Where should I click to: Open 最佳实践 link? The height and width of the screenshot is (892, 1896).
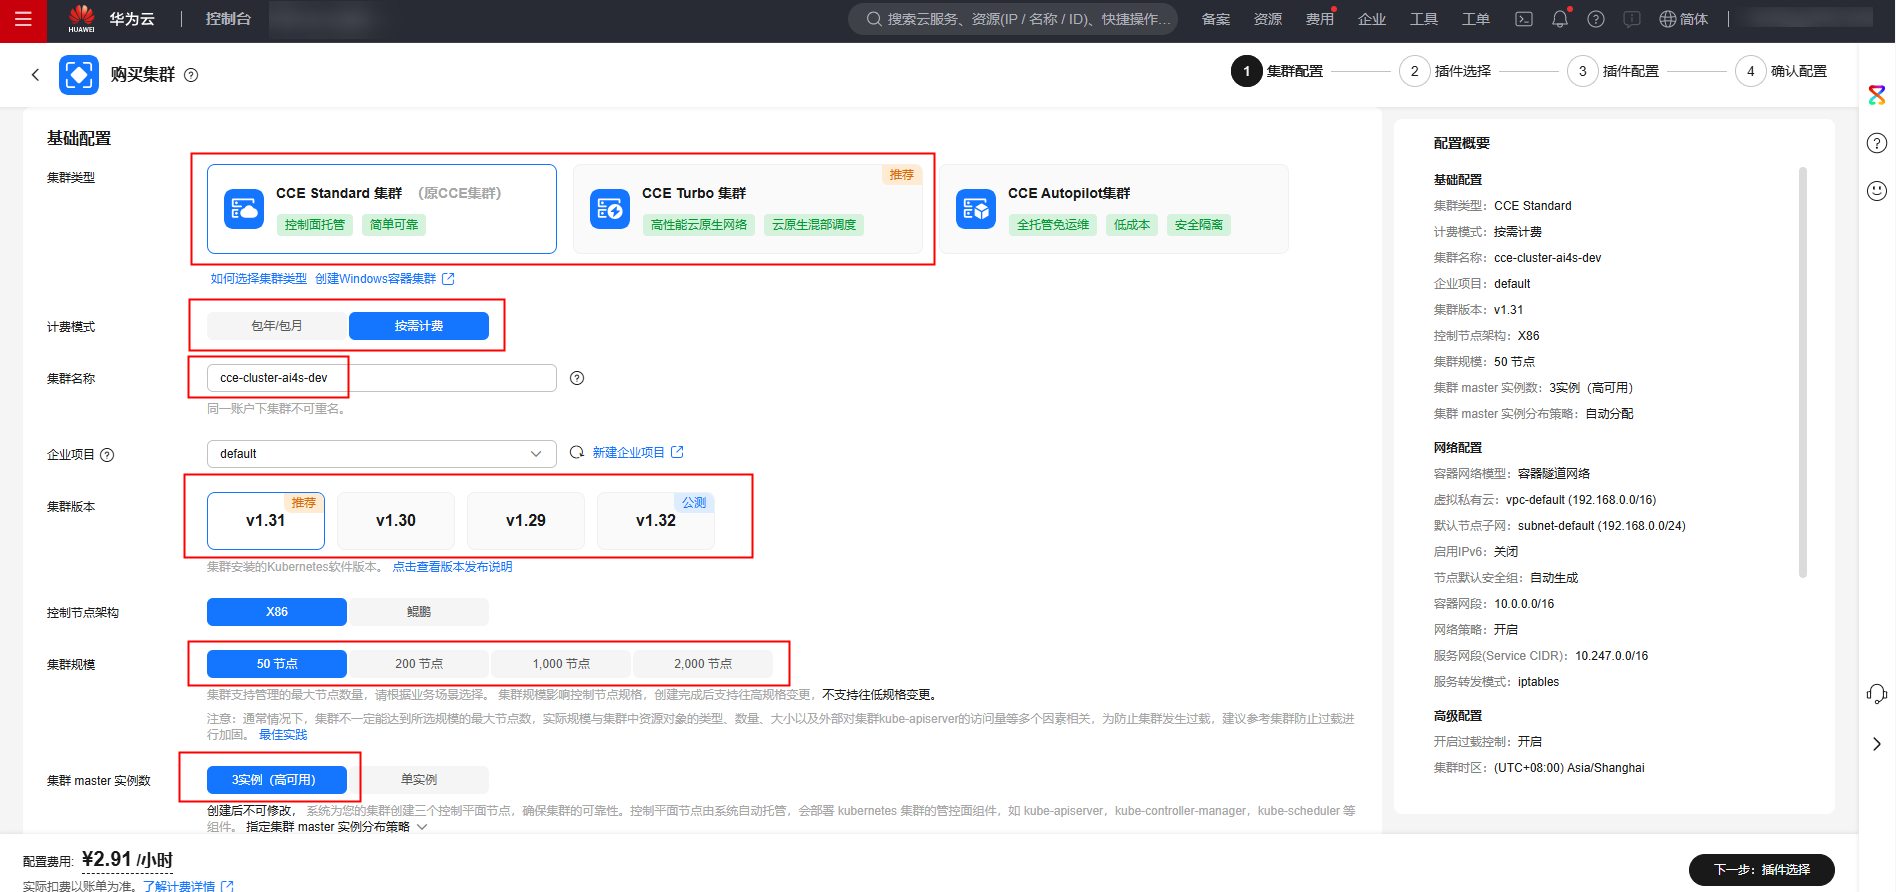pos(283,735)
